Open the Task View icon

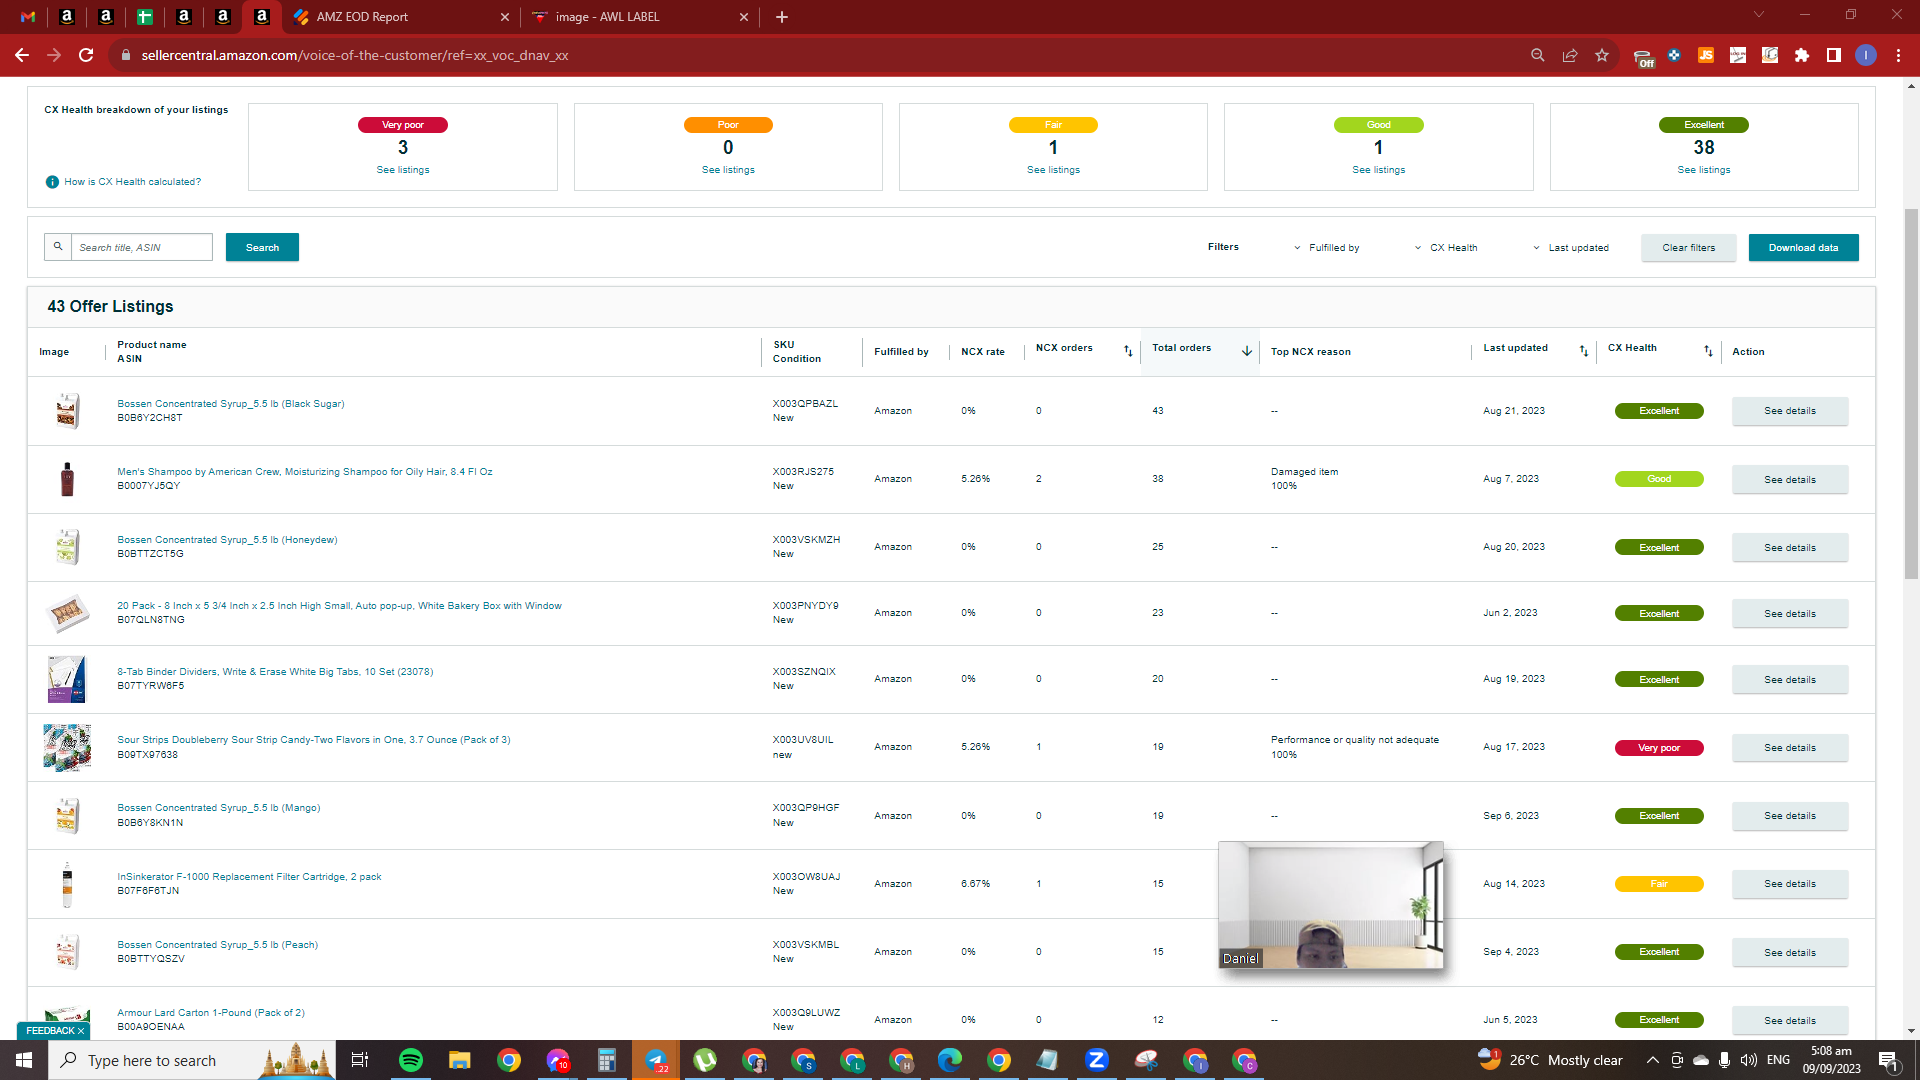coord(360,1060)
